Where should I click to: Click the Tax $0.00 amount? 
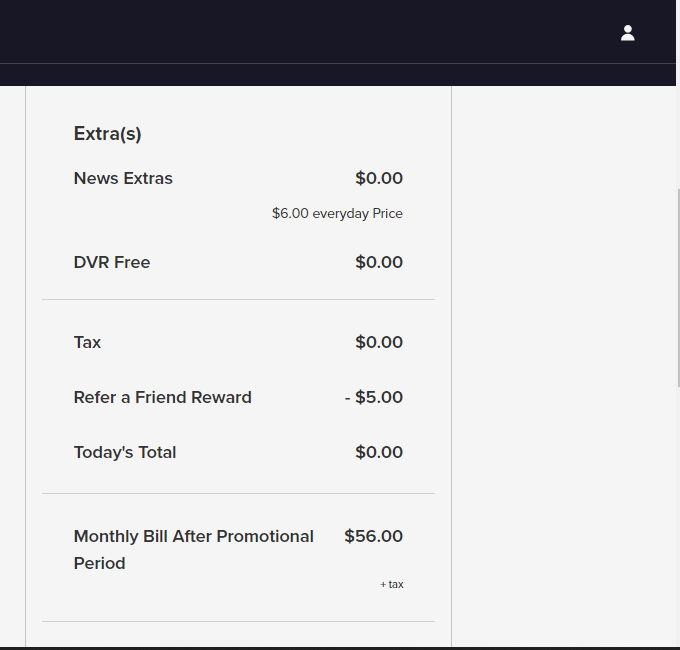tap(379, 342)
